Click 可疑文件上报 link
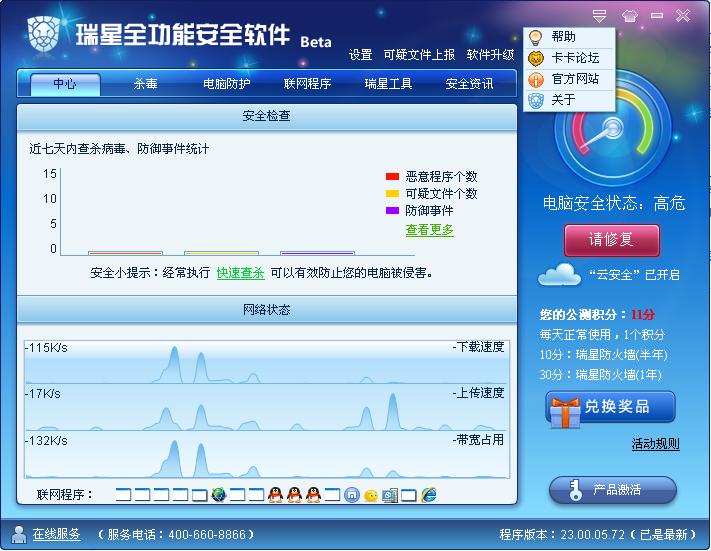Screen dimensions: 711x551 pos(419,55)
